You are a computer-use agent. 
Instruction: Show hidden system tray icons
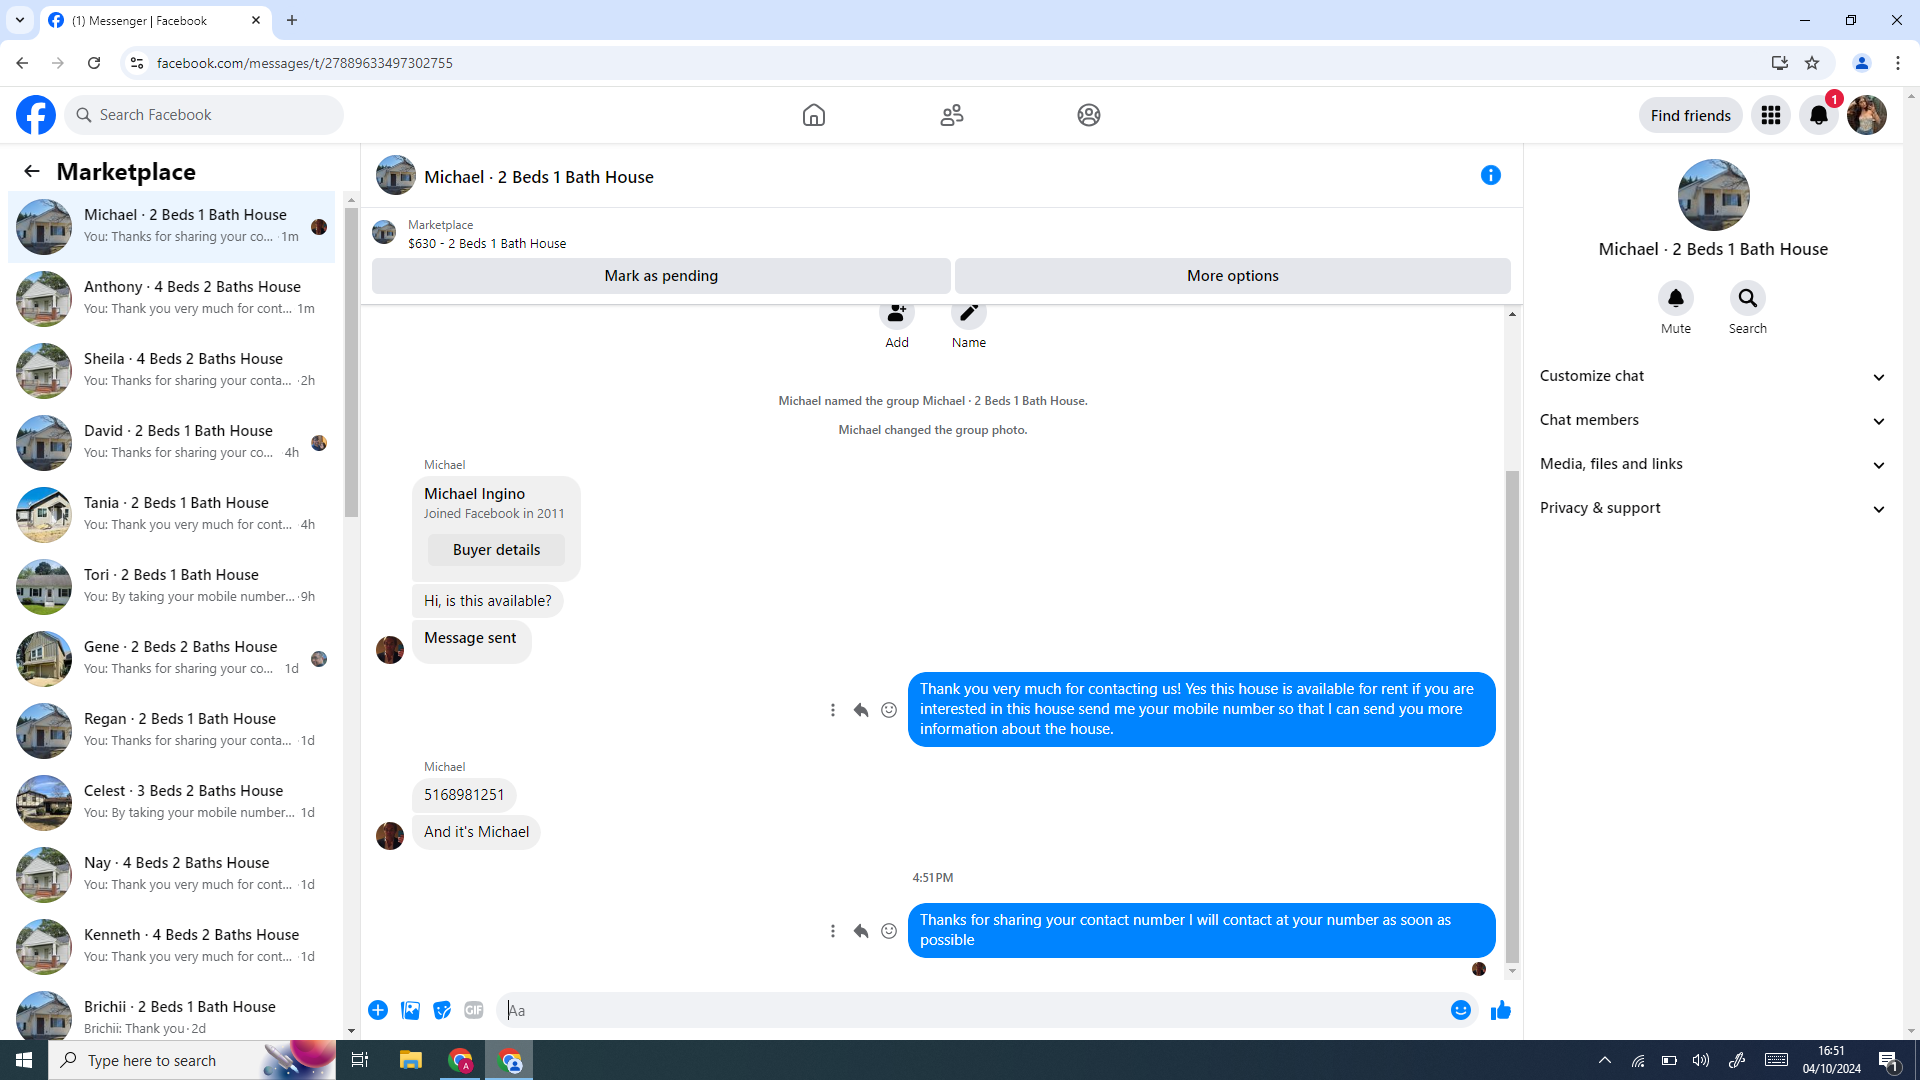pos(1605,1060)
